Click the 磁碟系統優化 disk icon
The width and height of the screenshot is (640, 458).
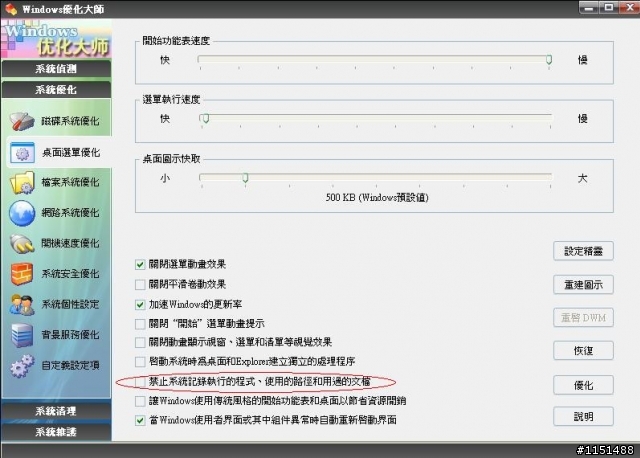click(22, 121)
